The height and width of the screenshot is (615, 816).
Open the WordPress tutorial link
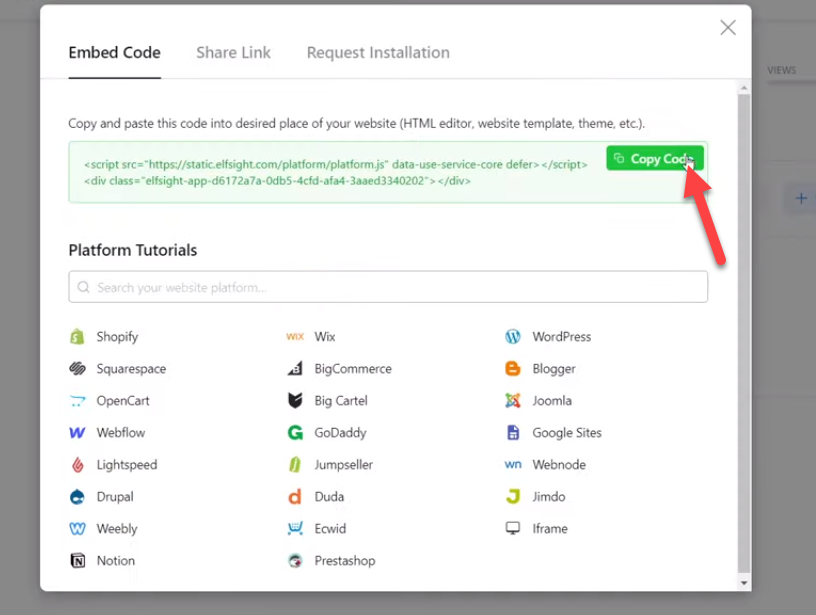pyautogui.click(x=562, y=337)
